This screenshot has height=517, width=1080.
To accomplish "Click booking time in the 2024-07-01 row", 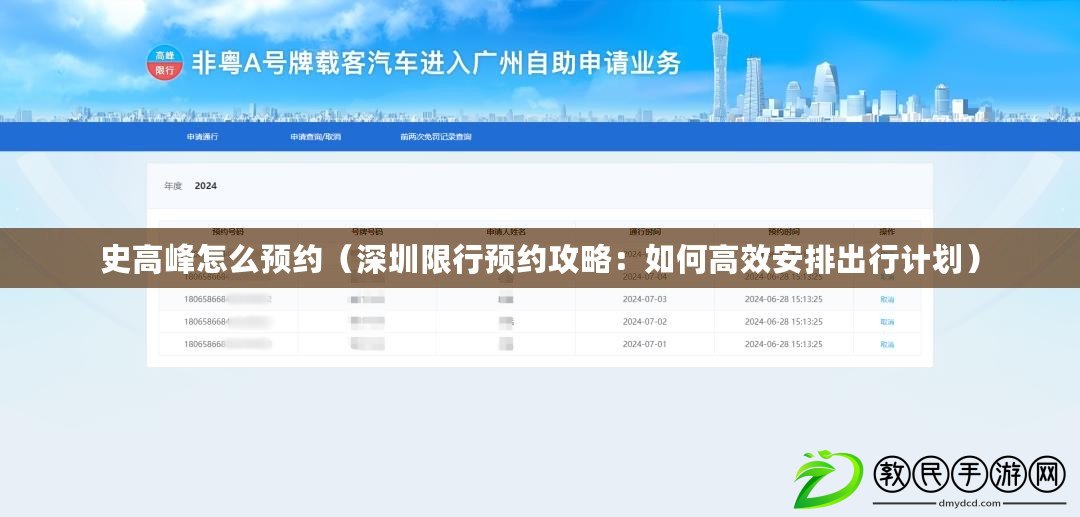I will coord(784,344).
